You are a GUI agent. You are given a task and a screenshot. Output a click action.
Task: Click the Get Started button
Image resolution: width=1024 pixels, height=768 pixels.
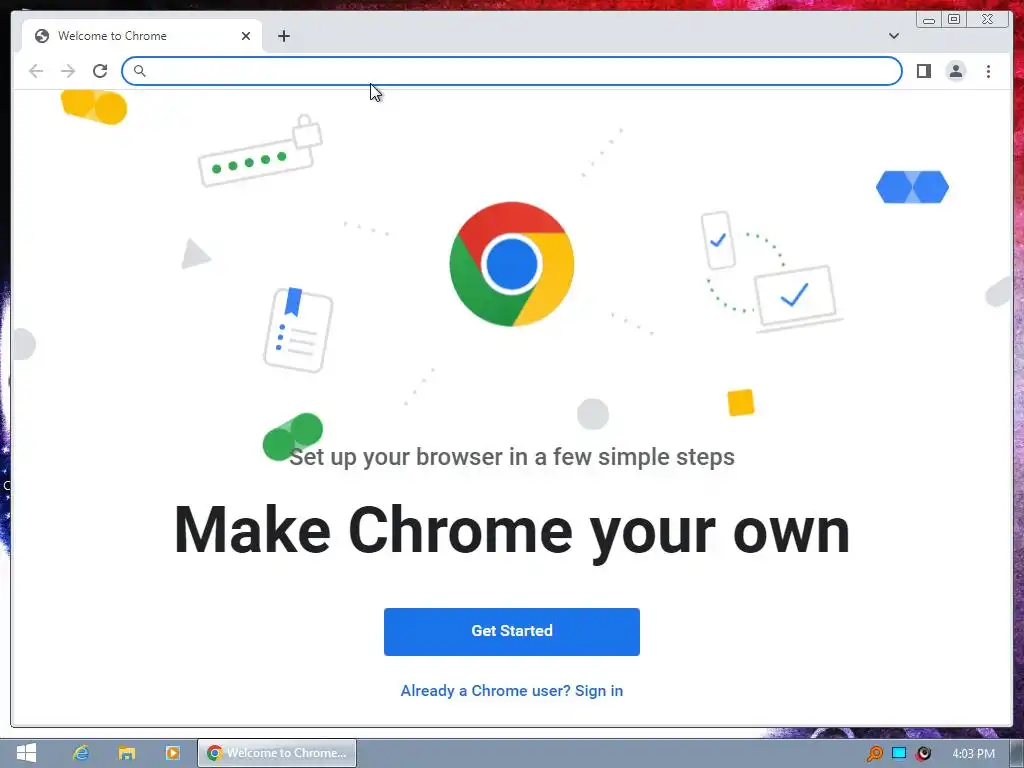pyautogui.click(x=511, y=632)
